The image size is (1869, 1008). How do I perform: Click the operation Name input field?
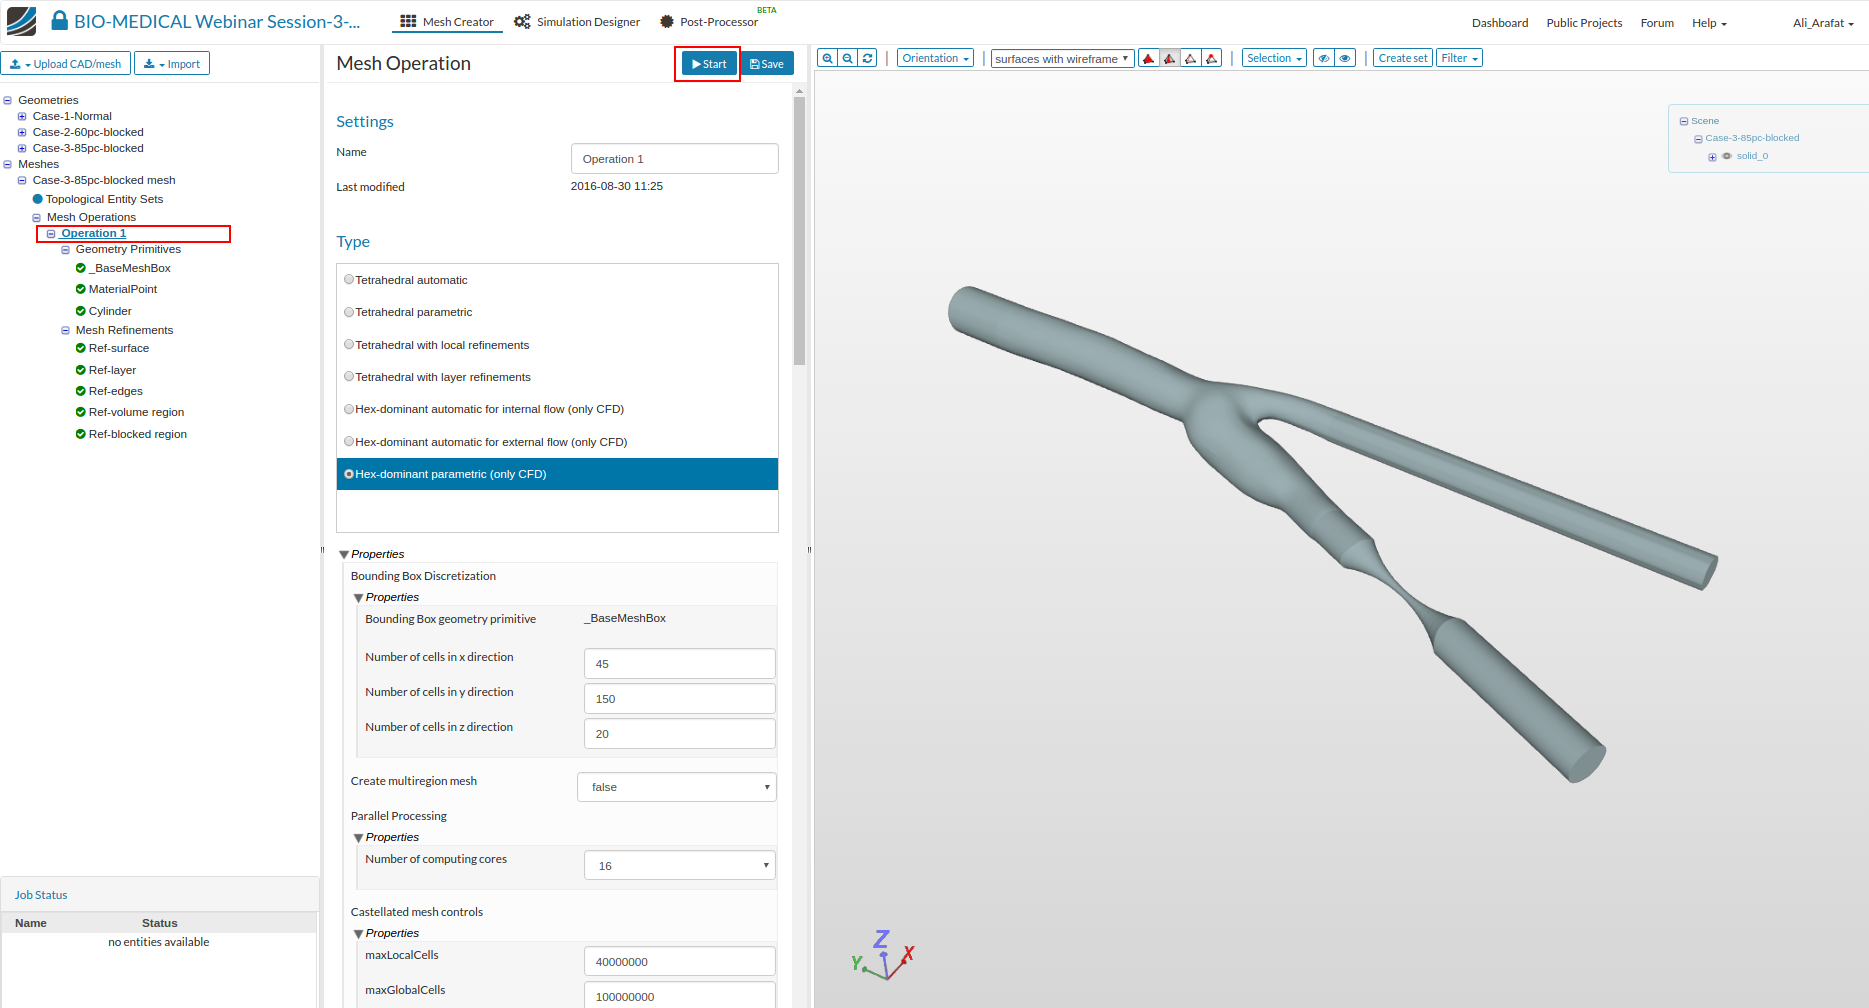coord(675,159)
